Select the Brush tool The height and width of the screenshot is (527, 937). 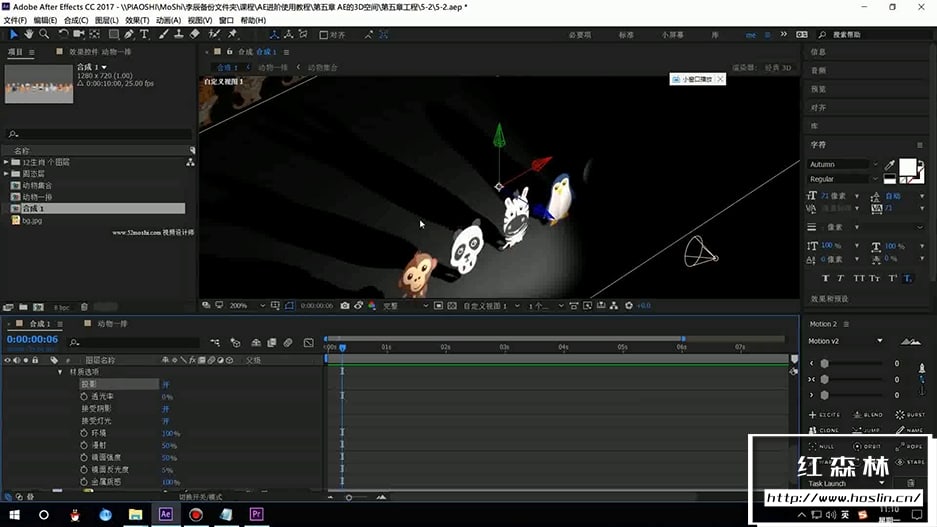click(164, 35)
